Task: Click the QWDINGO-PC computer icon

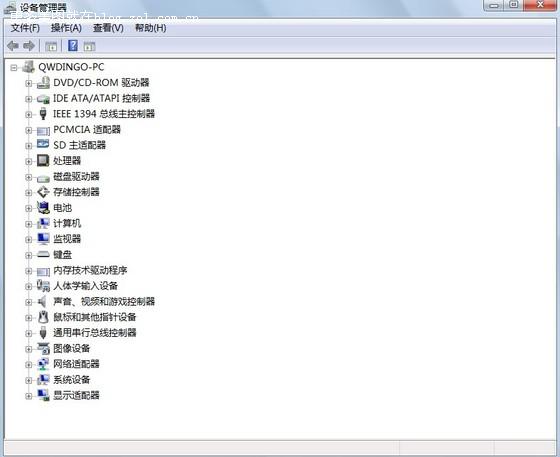Action: (29, 67)
